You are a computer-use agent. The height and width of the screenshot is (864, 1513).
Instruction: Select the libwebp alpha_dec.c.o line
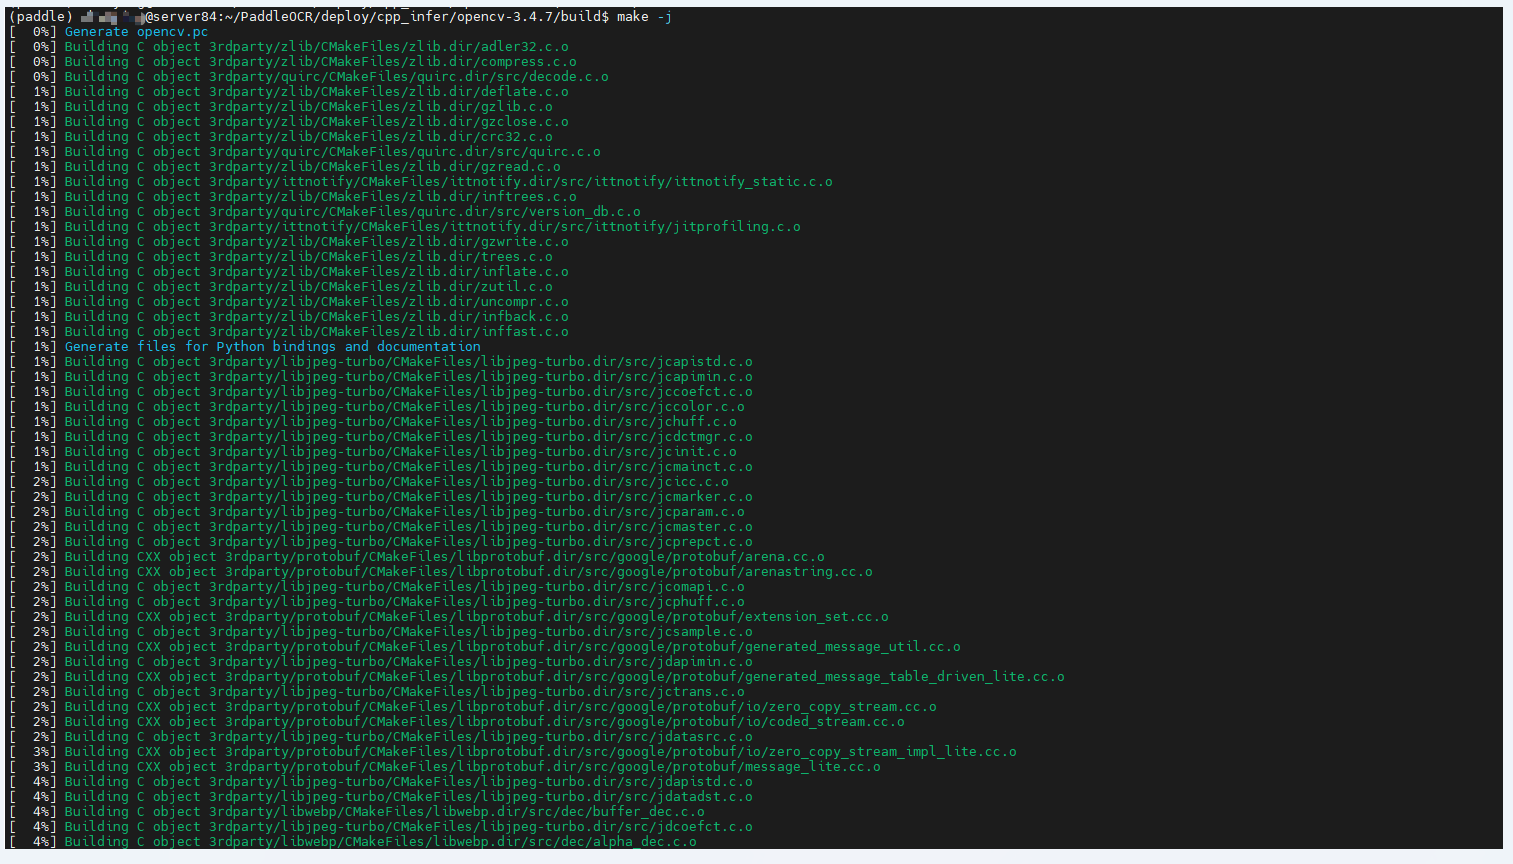tap(353, 842)
